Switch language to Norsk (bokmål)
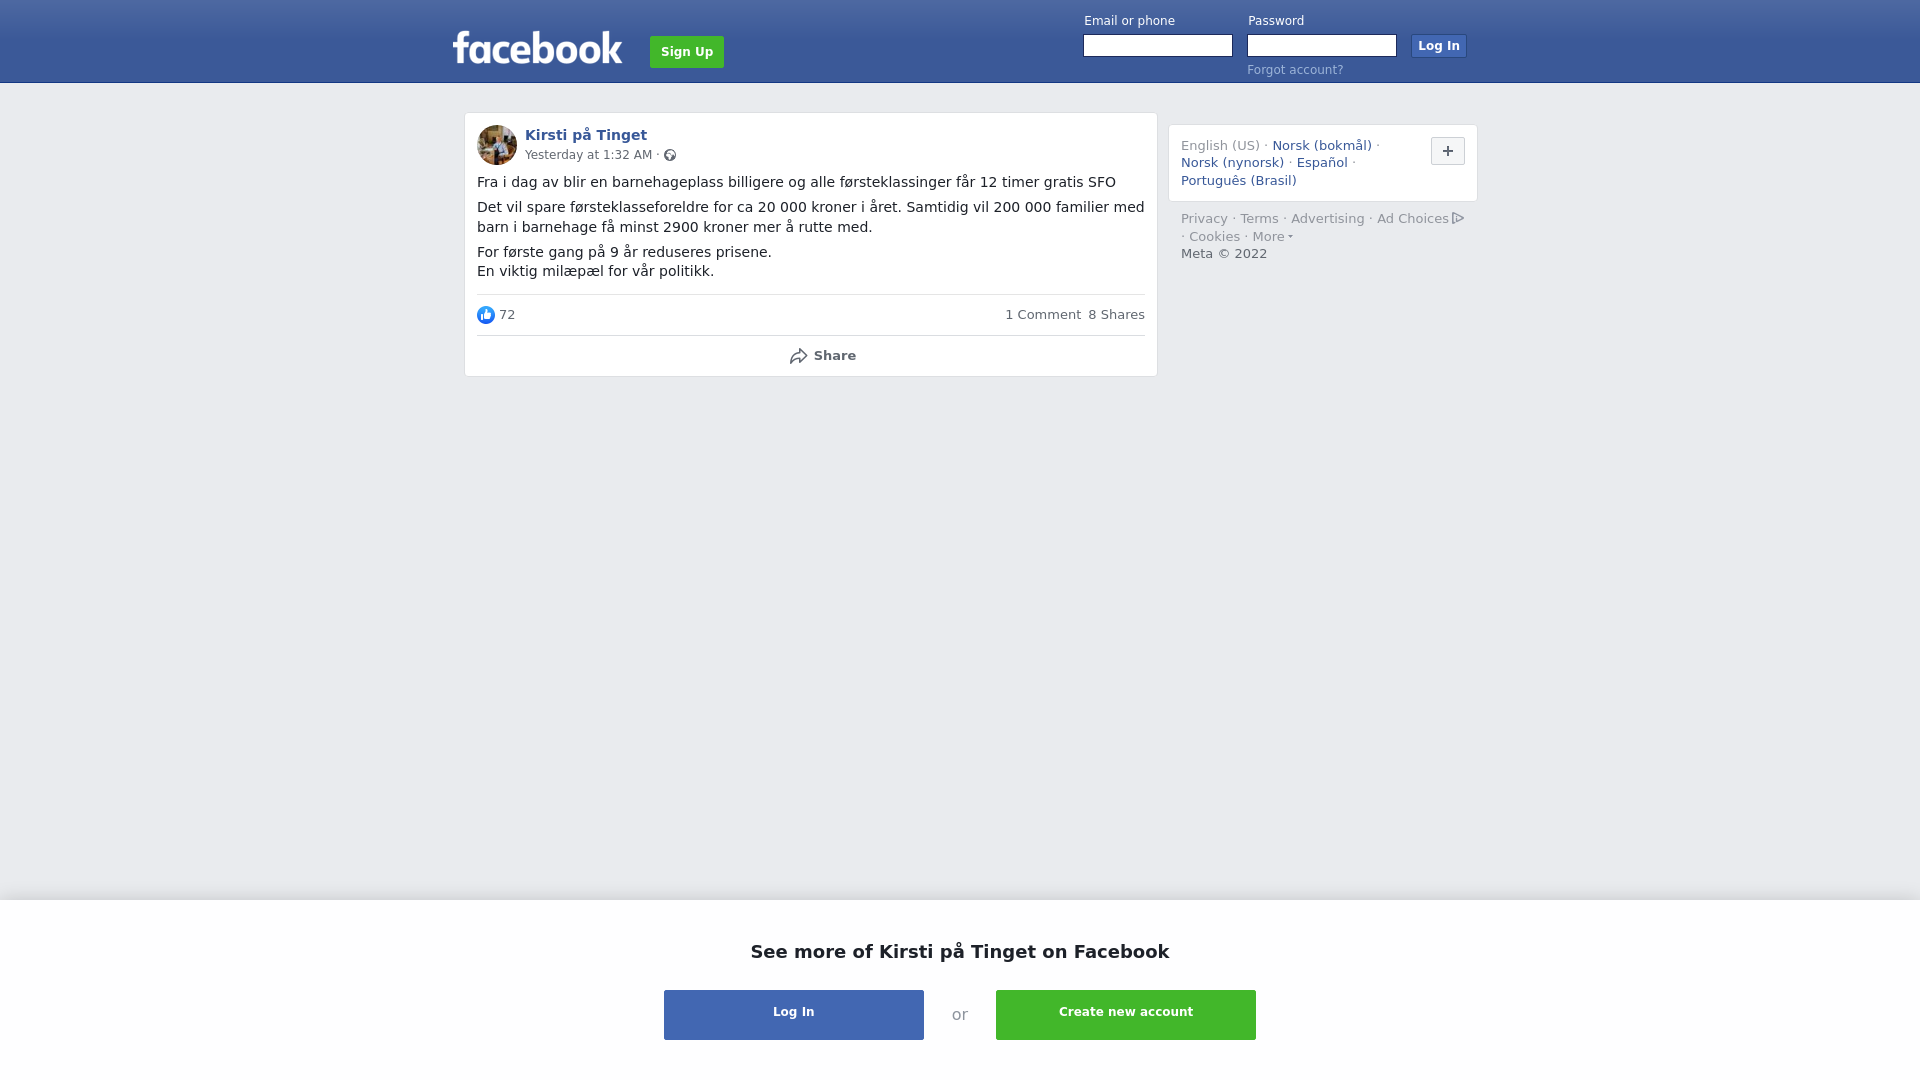The width and height of the screenshot is (1920, 1080). click(x=1322, y=146)
